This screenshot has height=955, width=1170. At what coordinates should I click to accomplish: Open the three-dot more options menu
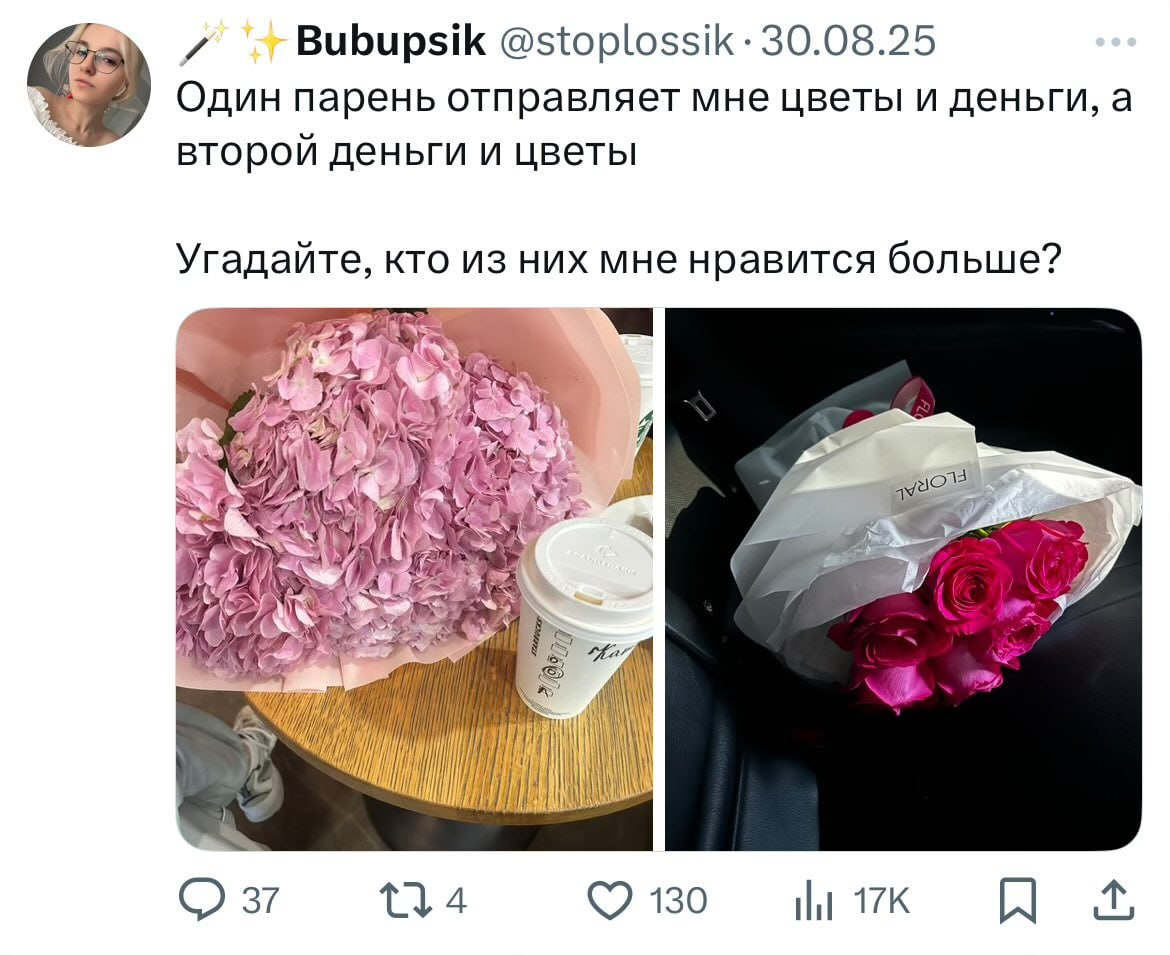tap(1116, 43)
